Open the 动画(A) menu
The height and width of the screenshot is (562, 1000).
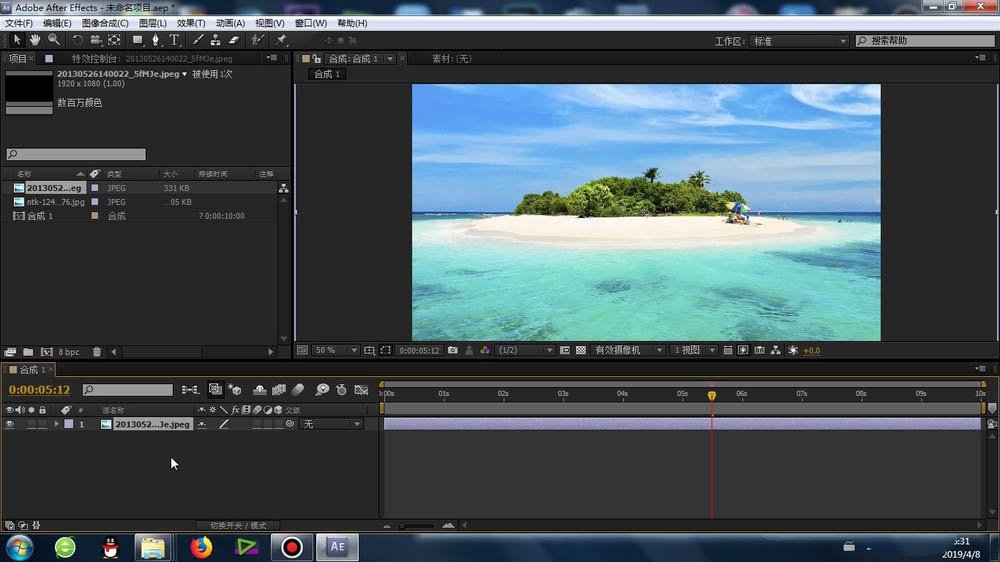click(x=231, y=23)
